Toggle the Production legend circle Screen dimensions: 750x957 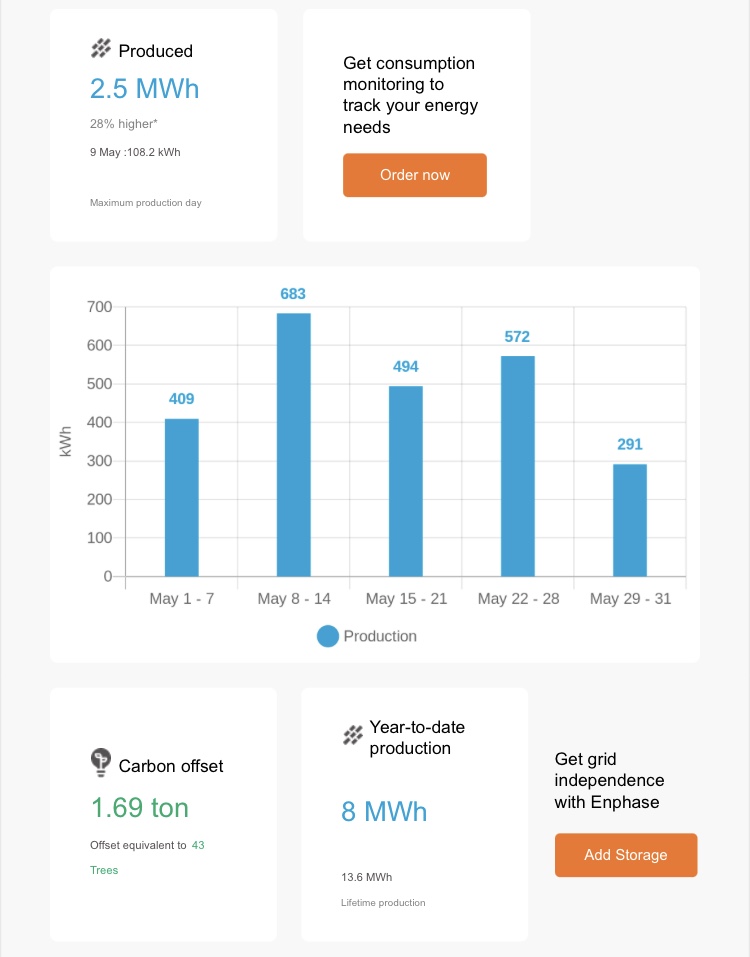(x=328, y=636)
